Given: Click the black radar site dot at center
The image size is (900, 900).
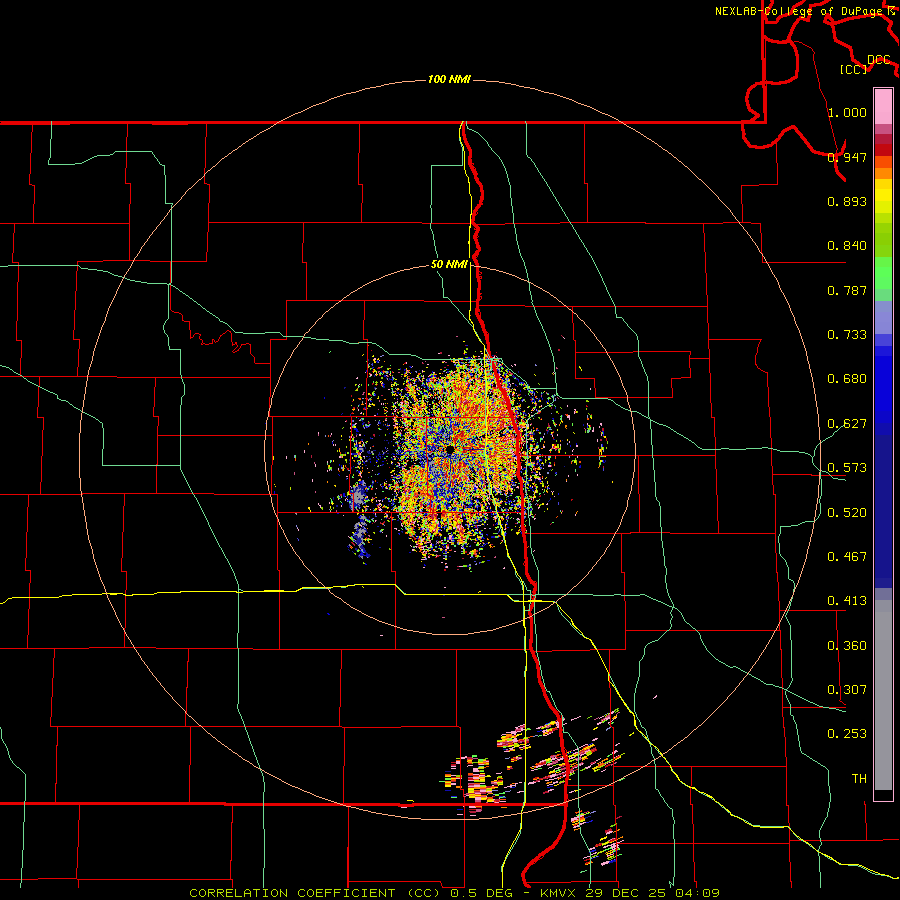Looking at the screenshot, I should click(449, 449).
